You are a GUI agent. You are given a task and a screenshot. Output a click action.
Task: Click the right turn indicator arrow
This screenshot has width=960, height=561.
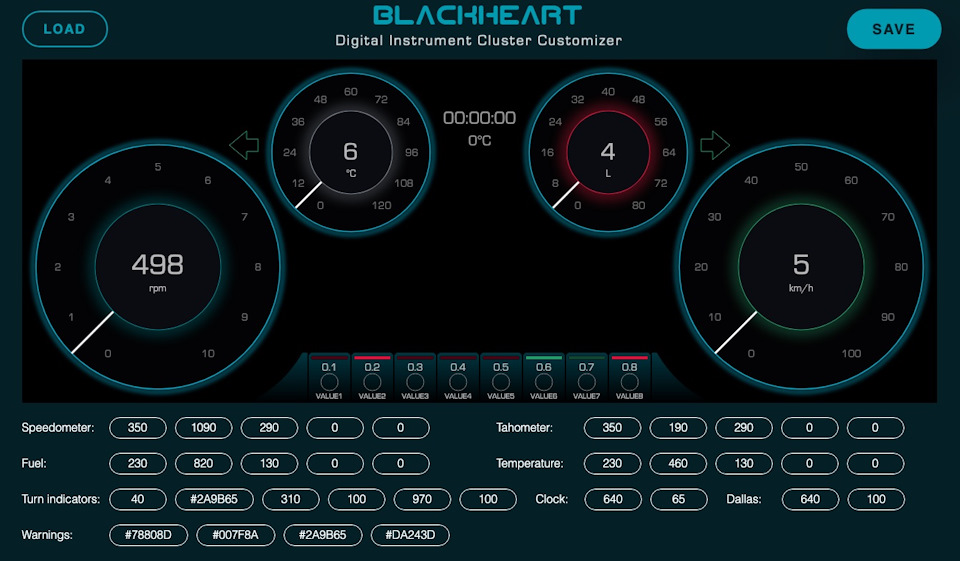715,146
